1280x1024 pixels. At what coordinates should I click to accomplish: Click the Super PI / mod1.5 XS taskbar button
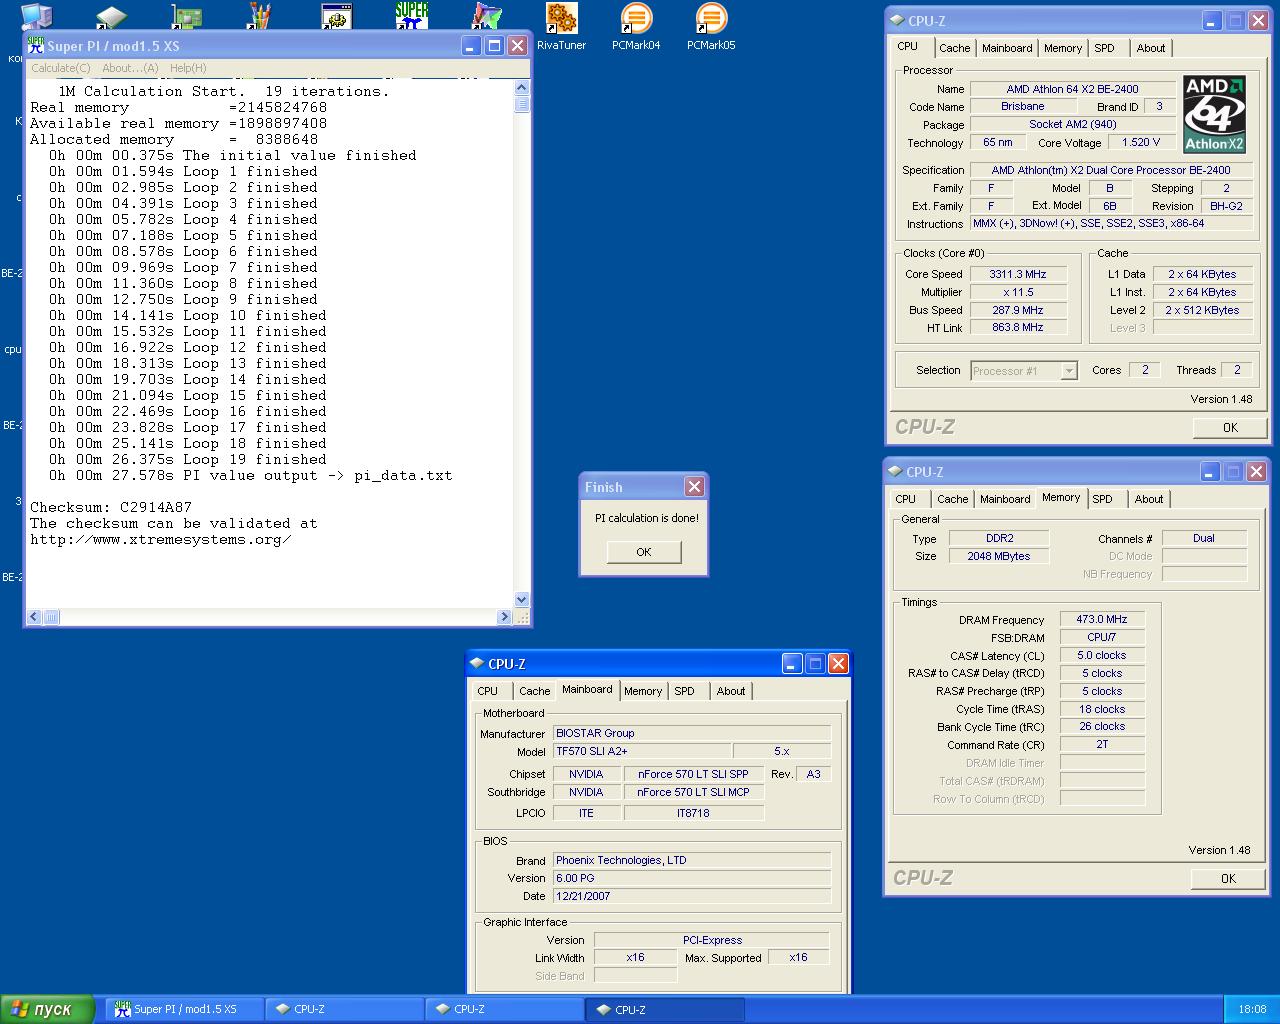coord(185,1009)
